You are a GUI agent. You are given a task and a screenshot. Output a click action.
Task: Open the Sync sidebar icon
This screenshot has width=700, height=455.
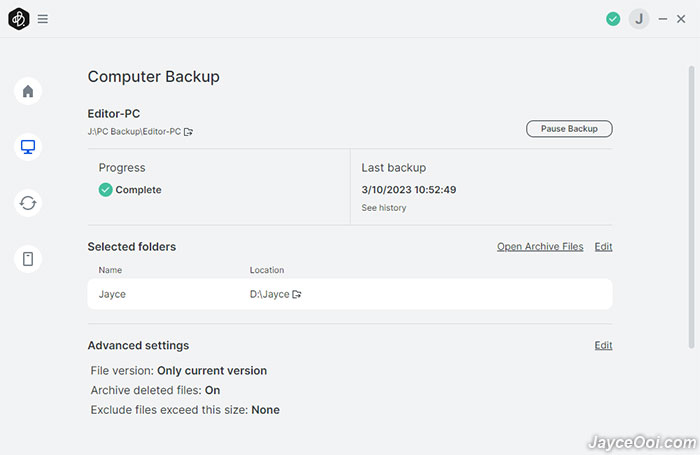click(x=28, y=203)
